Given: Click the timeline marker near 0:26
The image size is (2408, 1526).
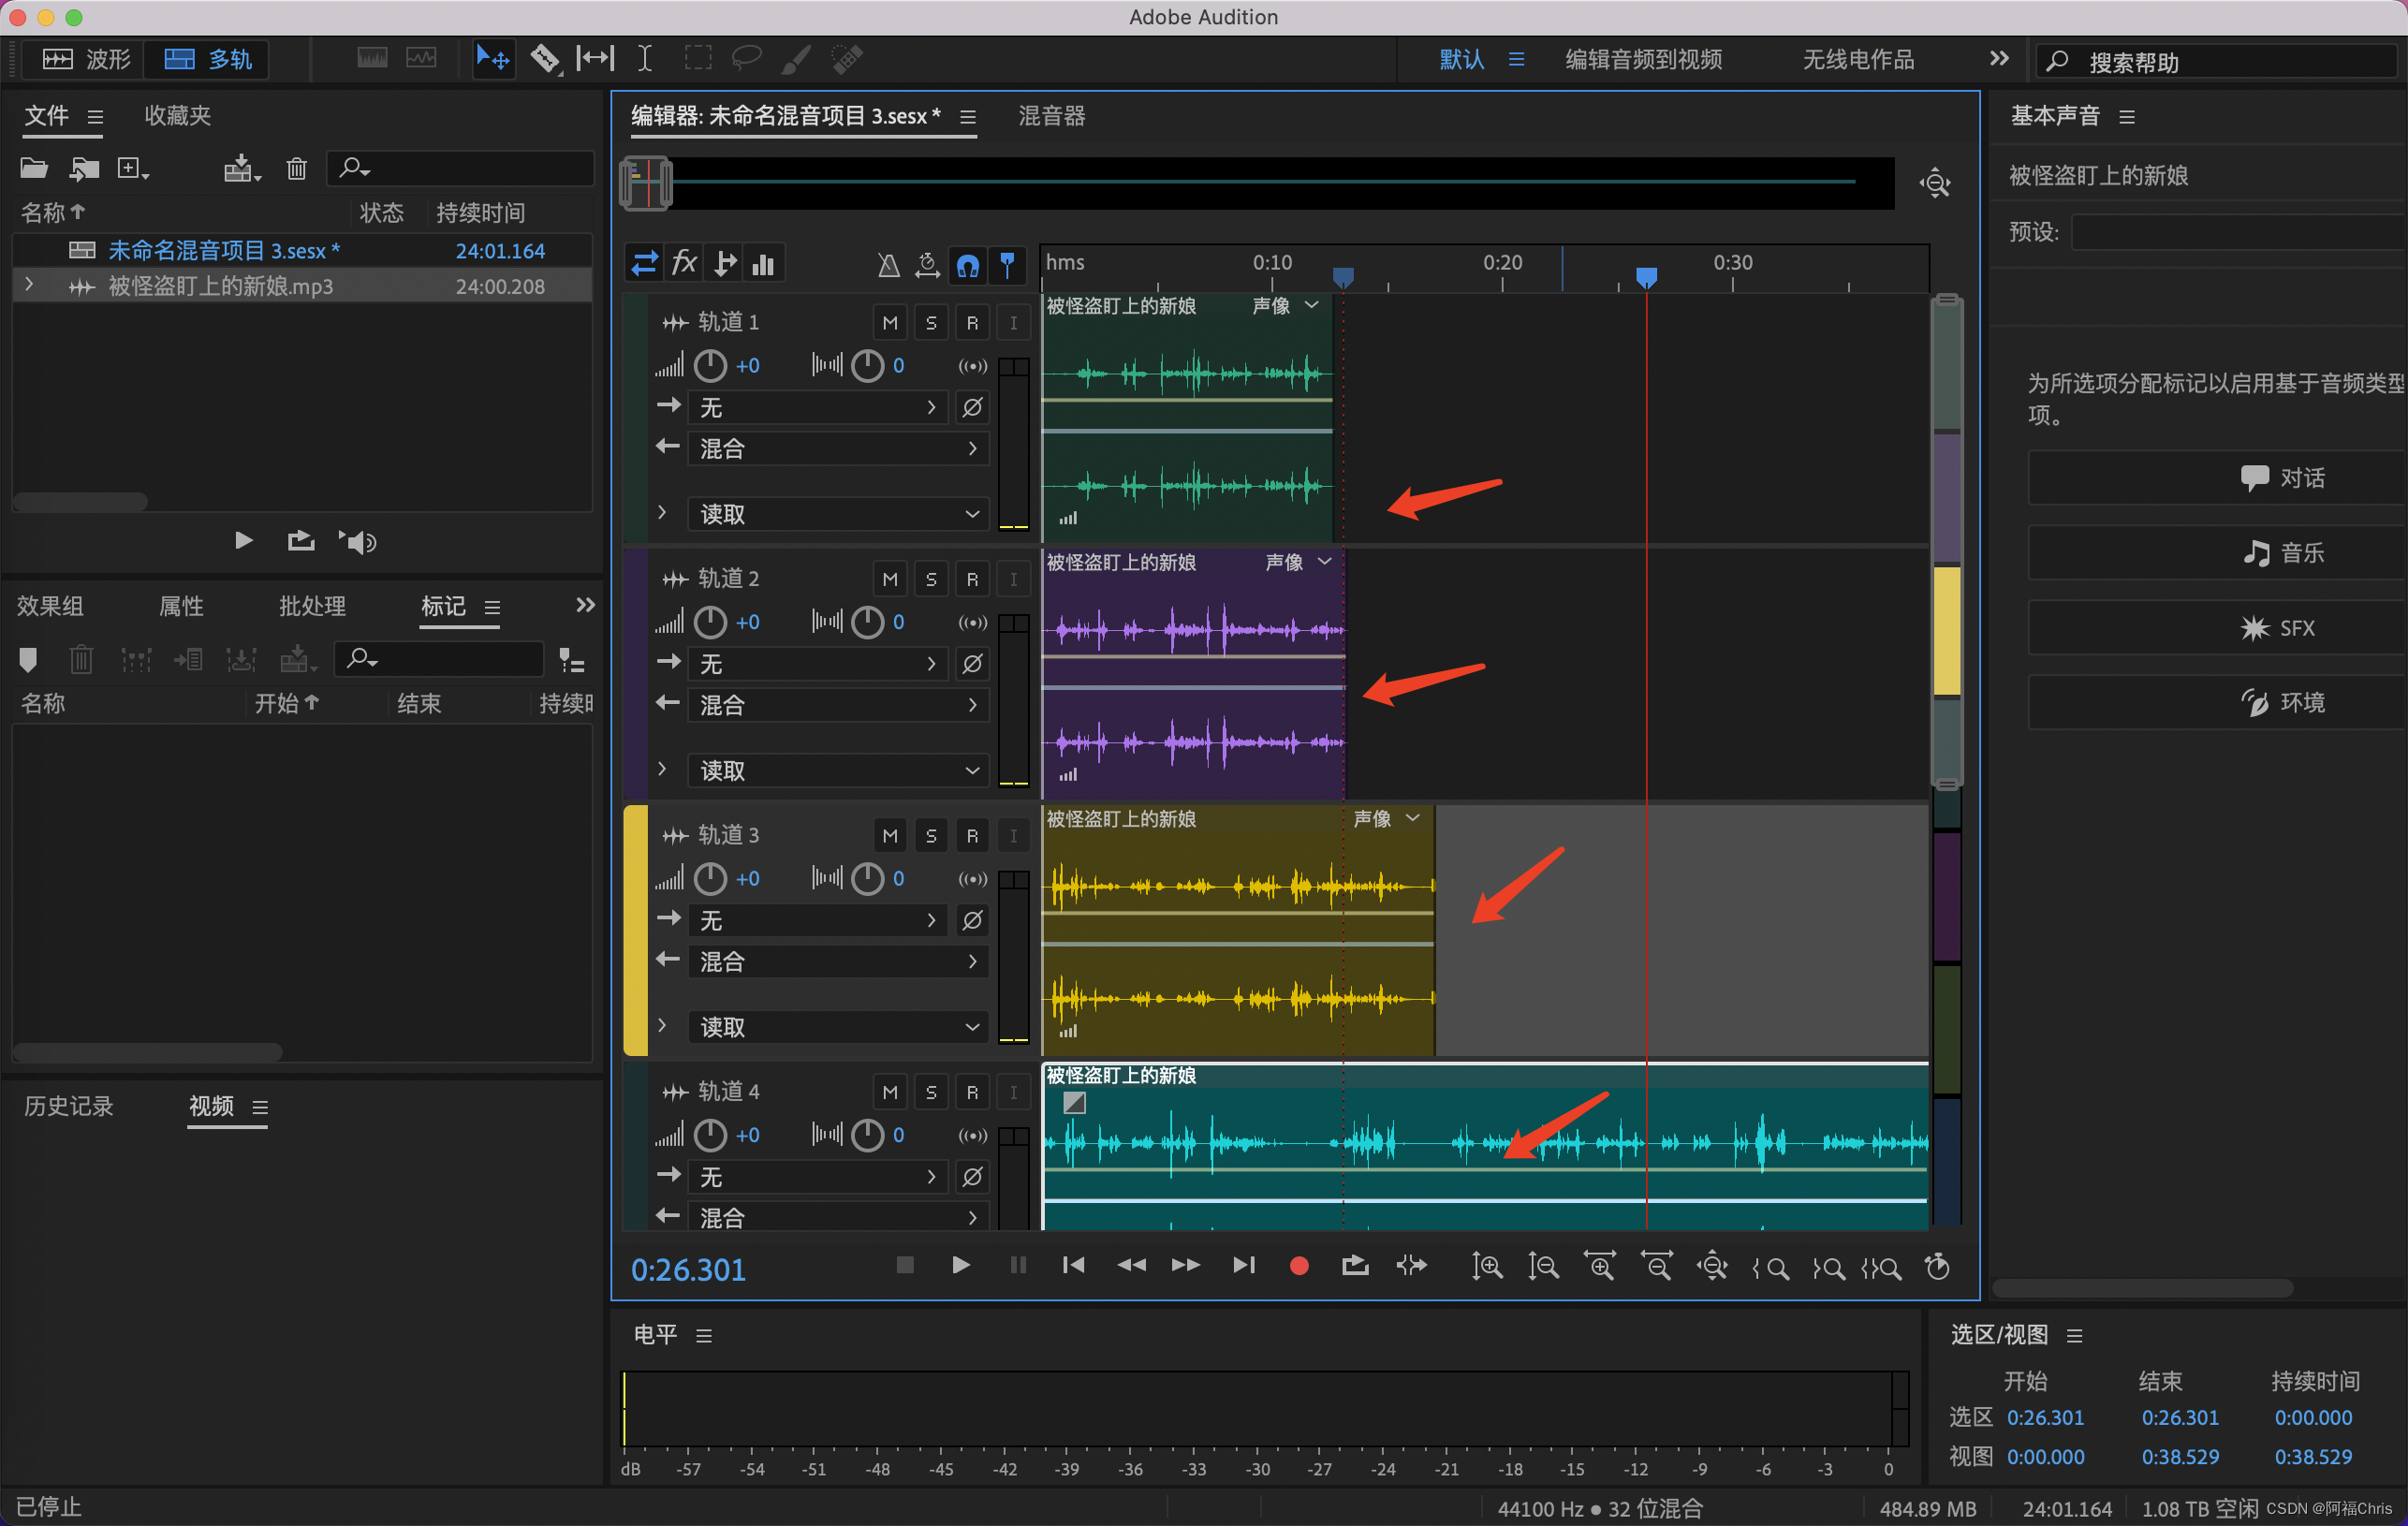Looking at the screenshot, I should coord(1645,276).
